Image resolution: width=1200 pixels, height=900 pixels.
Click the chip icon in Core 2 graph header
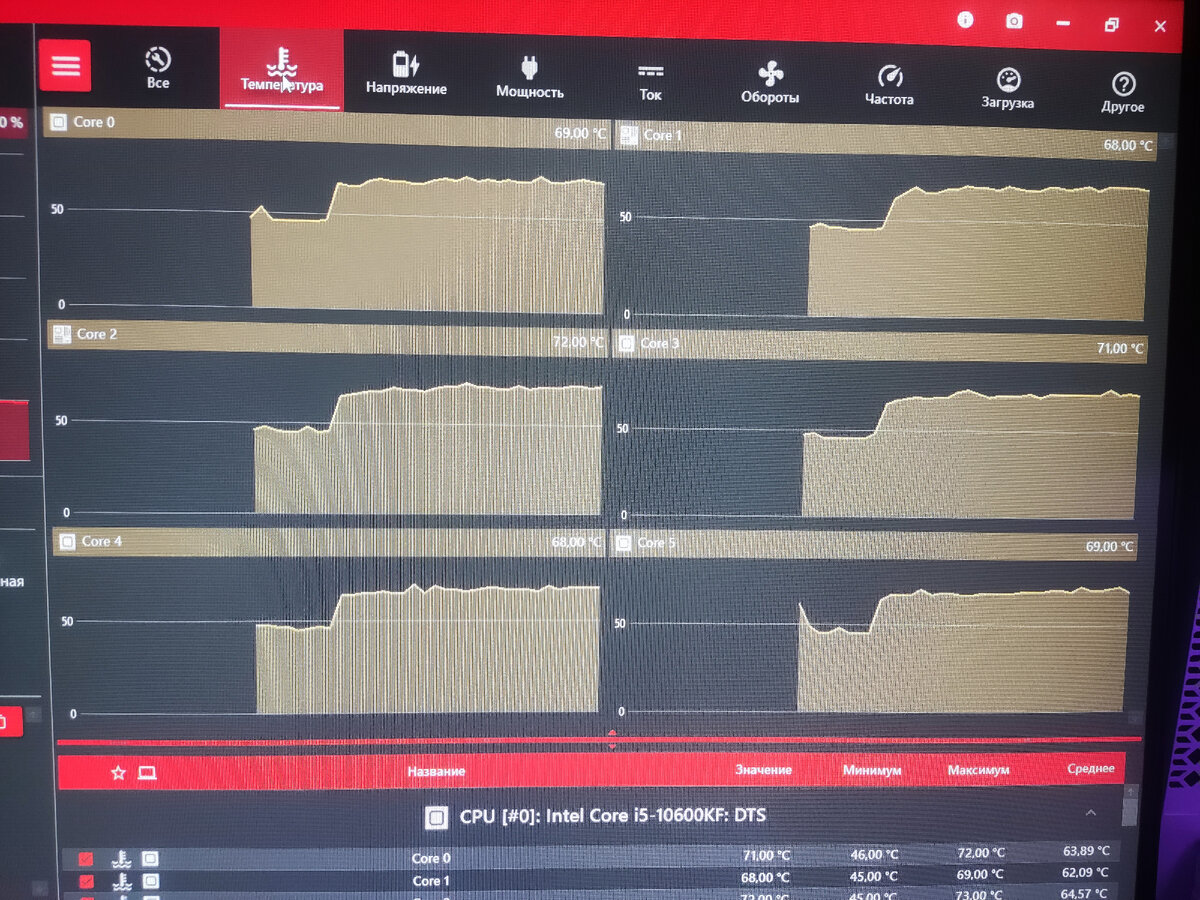click(x=61, y=333)
